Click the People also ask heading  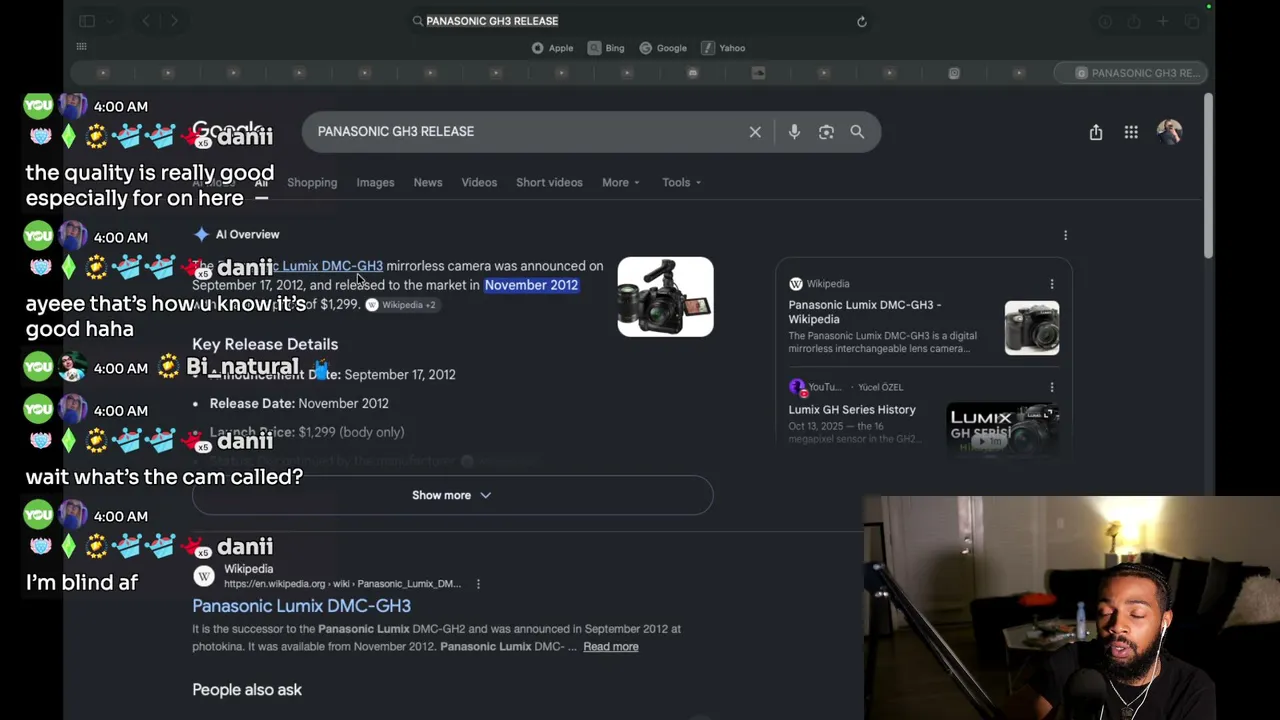247,690
